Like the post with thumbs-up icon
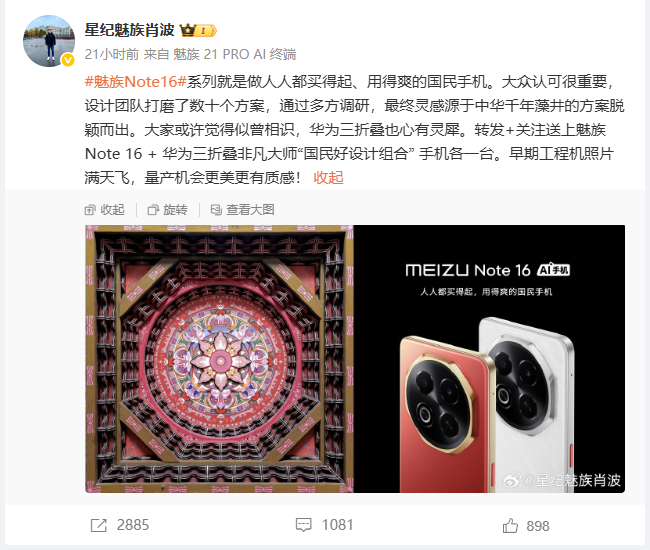The width and height of the screenshot is (650, 550). click(x=510, y=526)
